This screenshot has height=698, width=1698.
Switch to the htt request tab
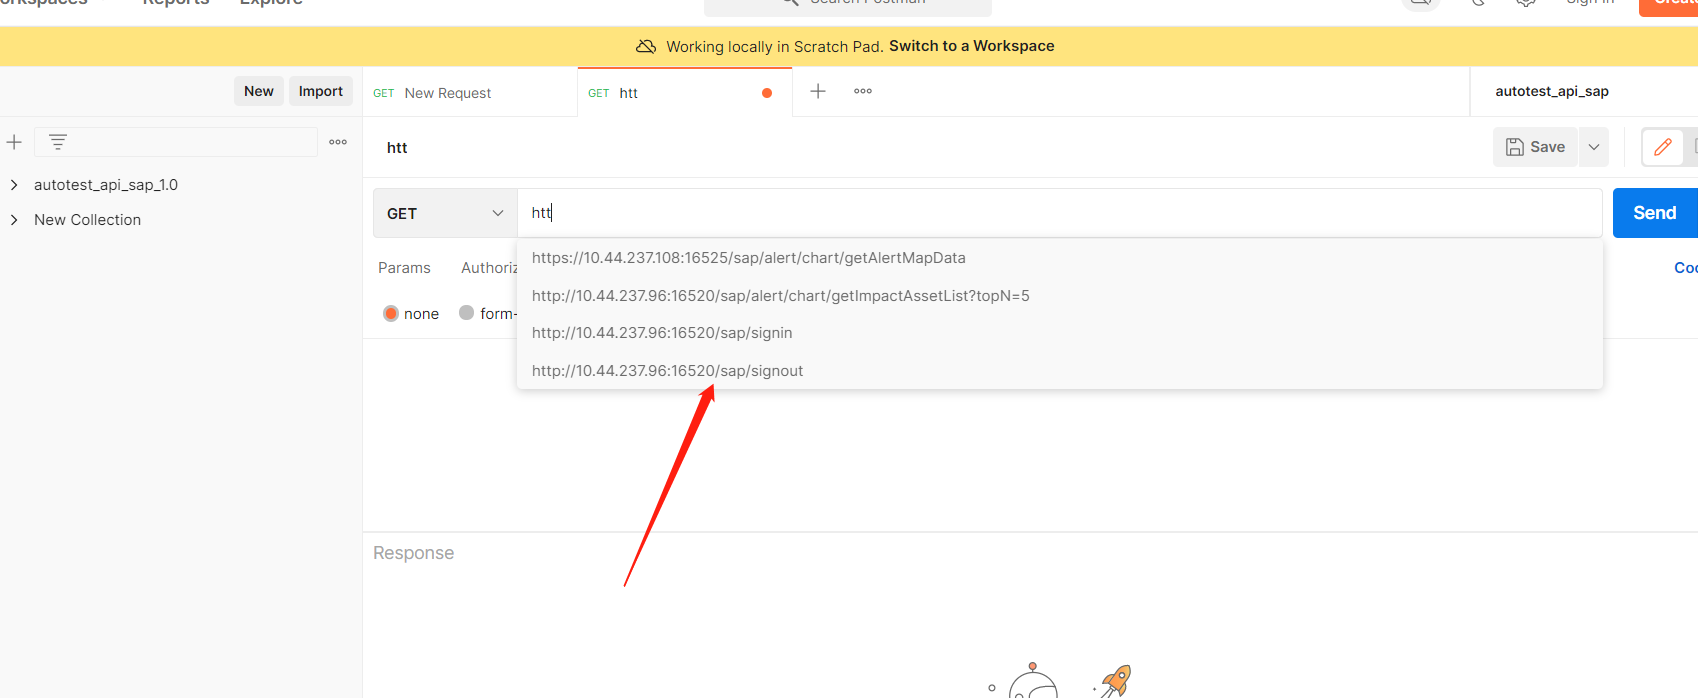click(684, 93)
